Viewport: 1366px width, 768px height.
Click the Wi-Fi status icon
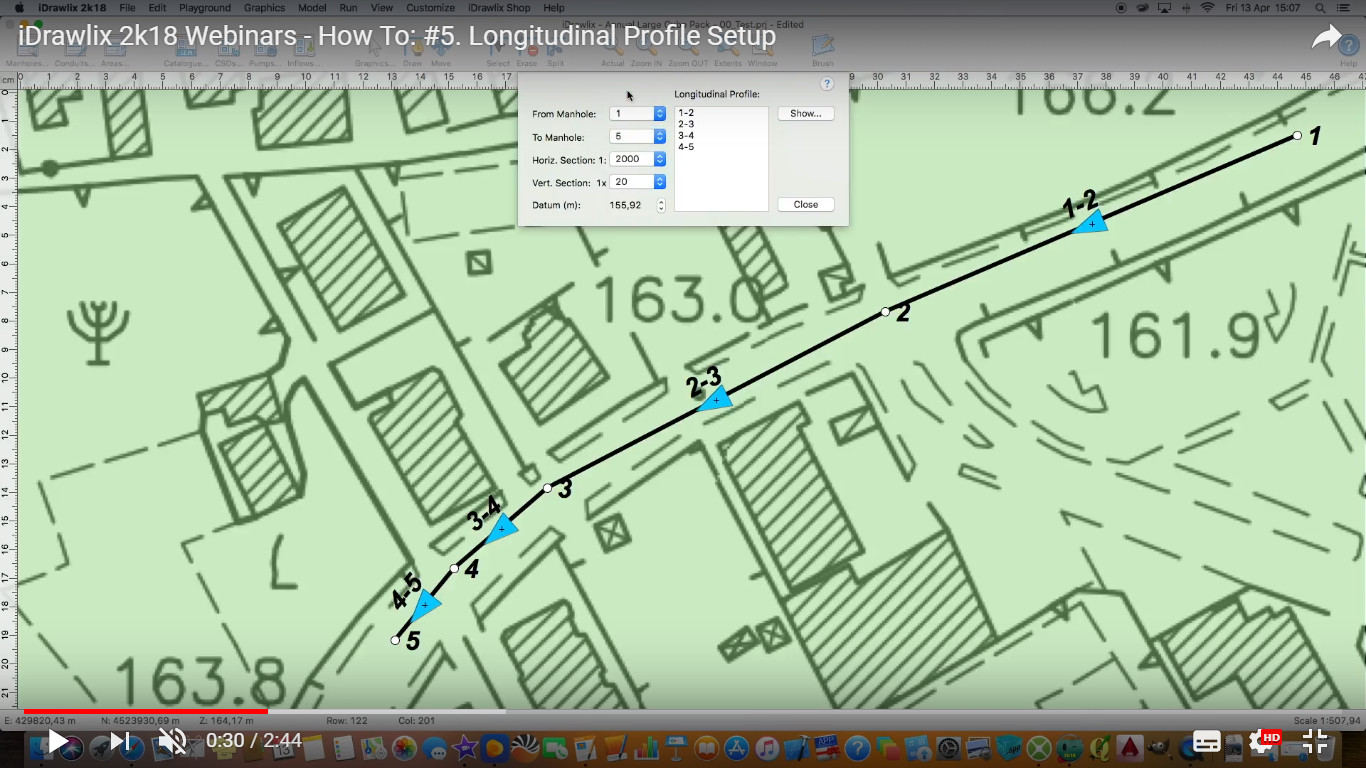[x=1207, y=7]
